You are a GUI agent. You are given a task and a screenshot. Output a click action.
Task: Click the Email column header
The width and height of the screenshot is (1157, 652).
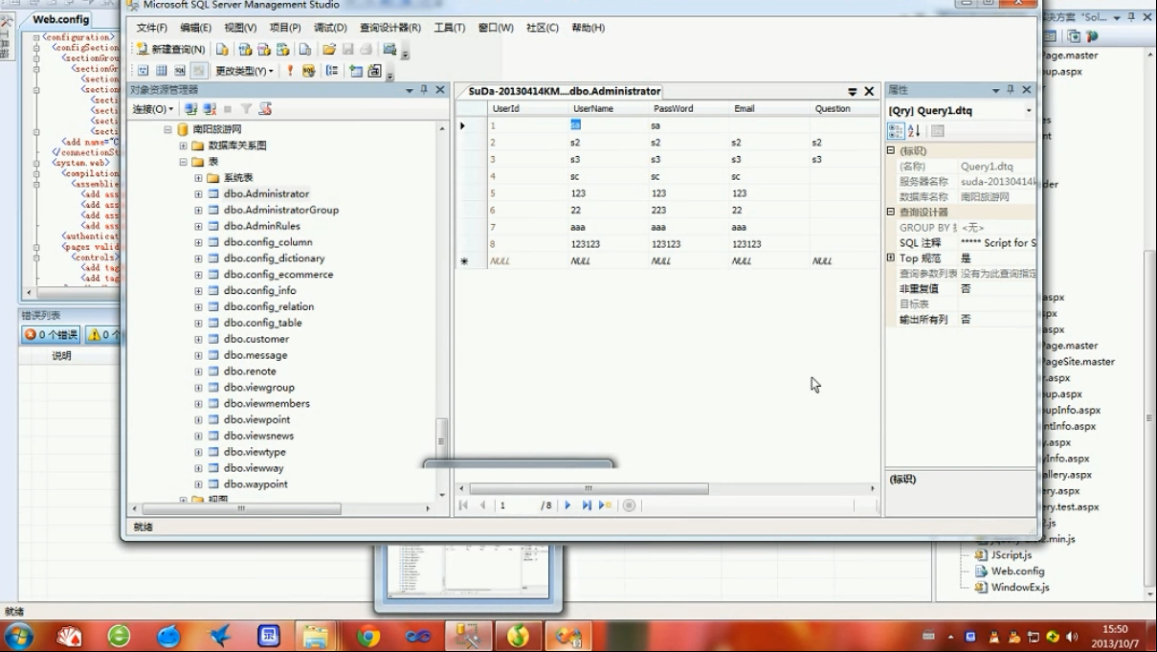coord(769,108)
